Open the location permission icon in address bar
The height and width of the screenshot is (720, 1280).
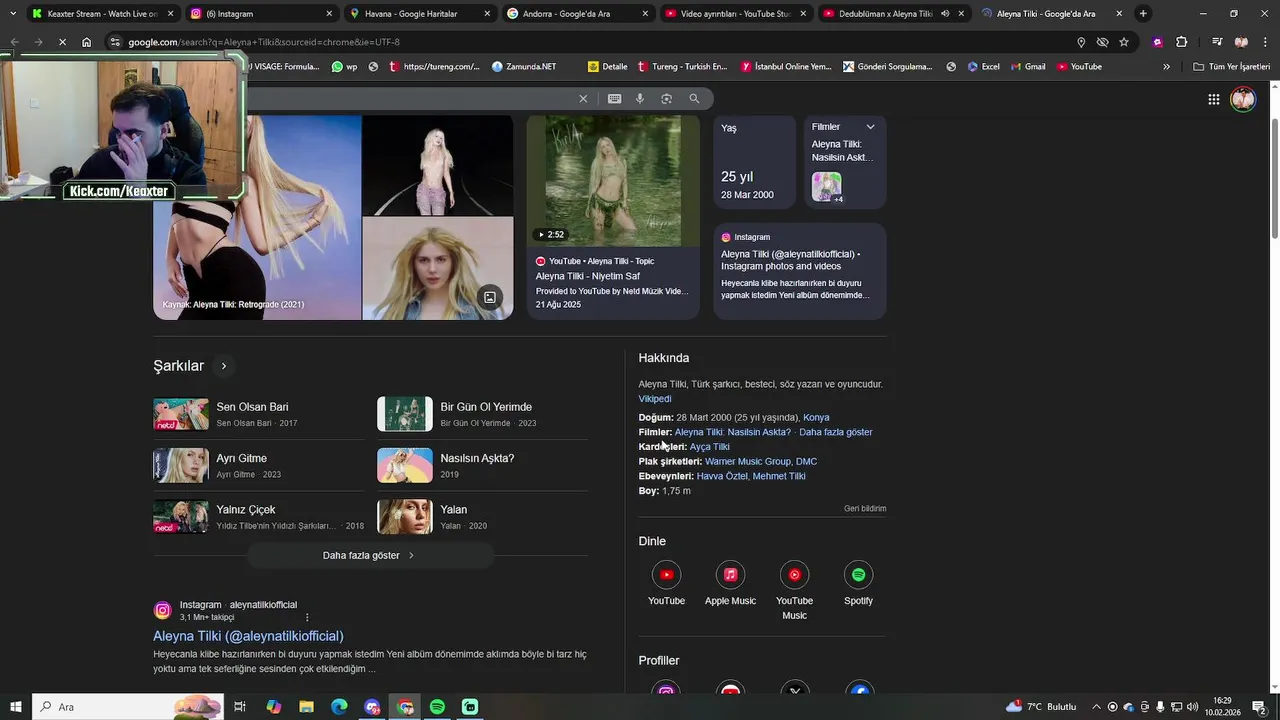pyautogui.click(x=1081, y=42)
